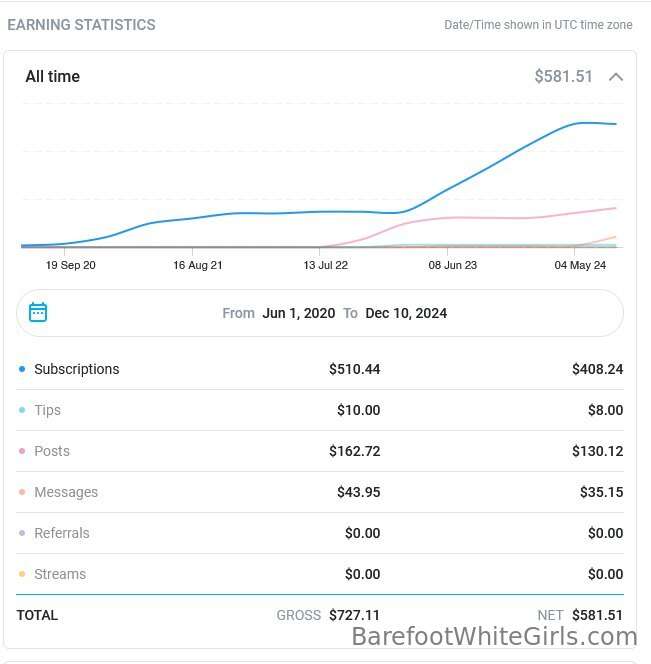Screen dimensions: 651x664
Task: Toggle Messages series visibility
Action: [66, 492]
